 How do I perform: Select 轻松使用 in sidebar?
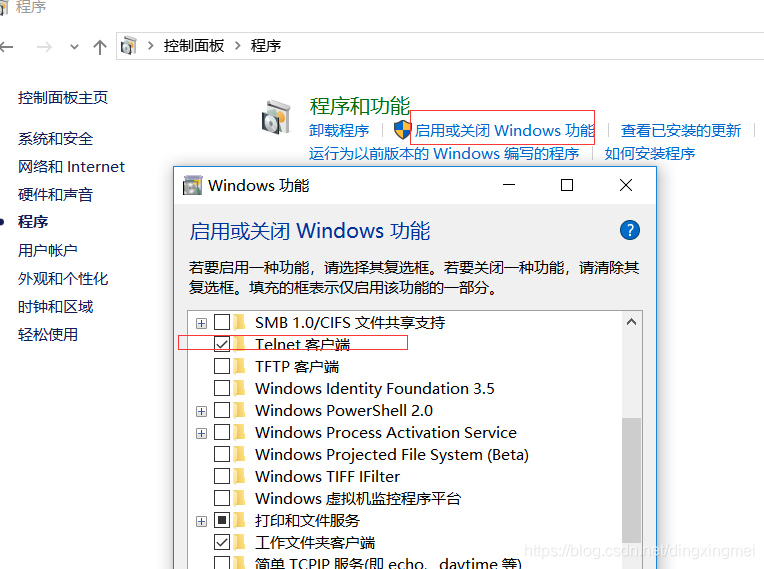click(48, 335)
